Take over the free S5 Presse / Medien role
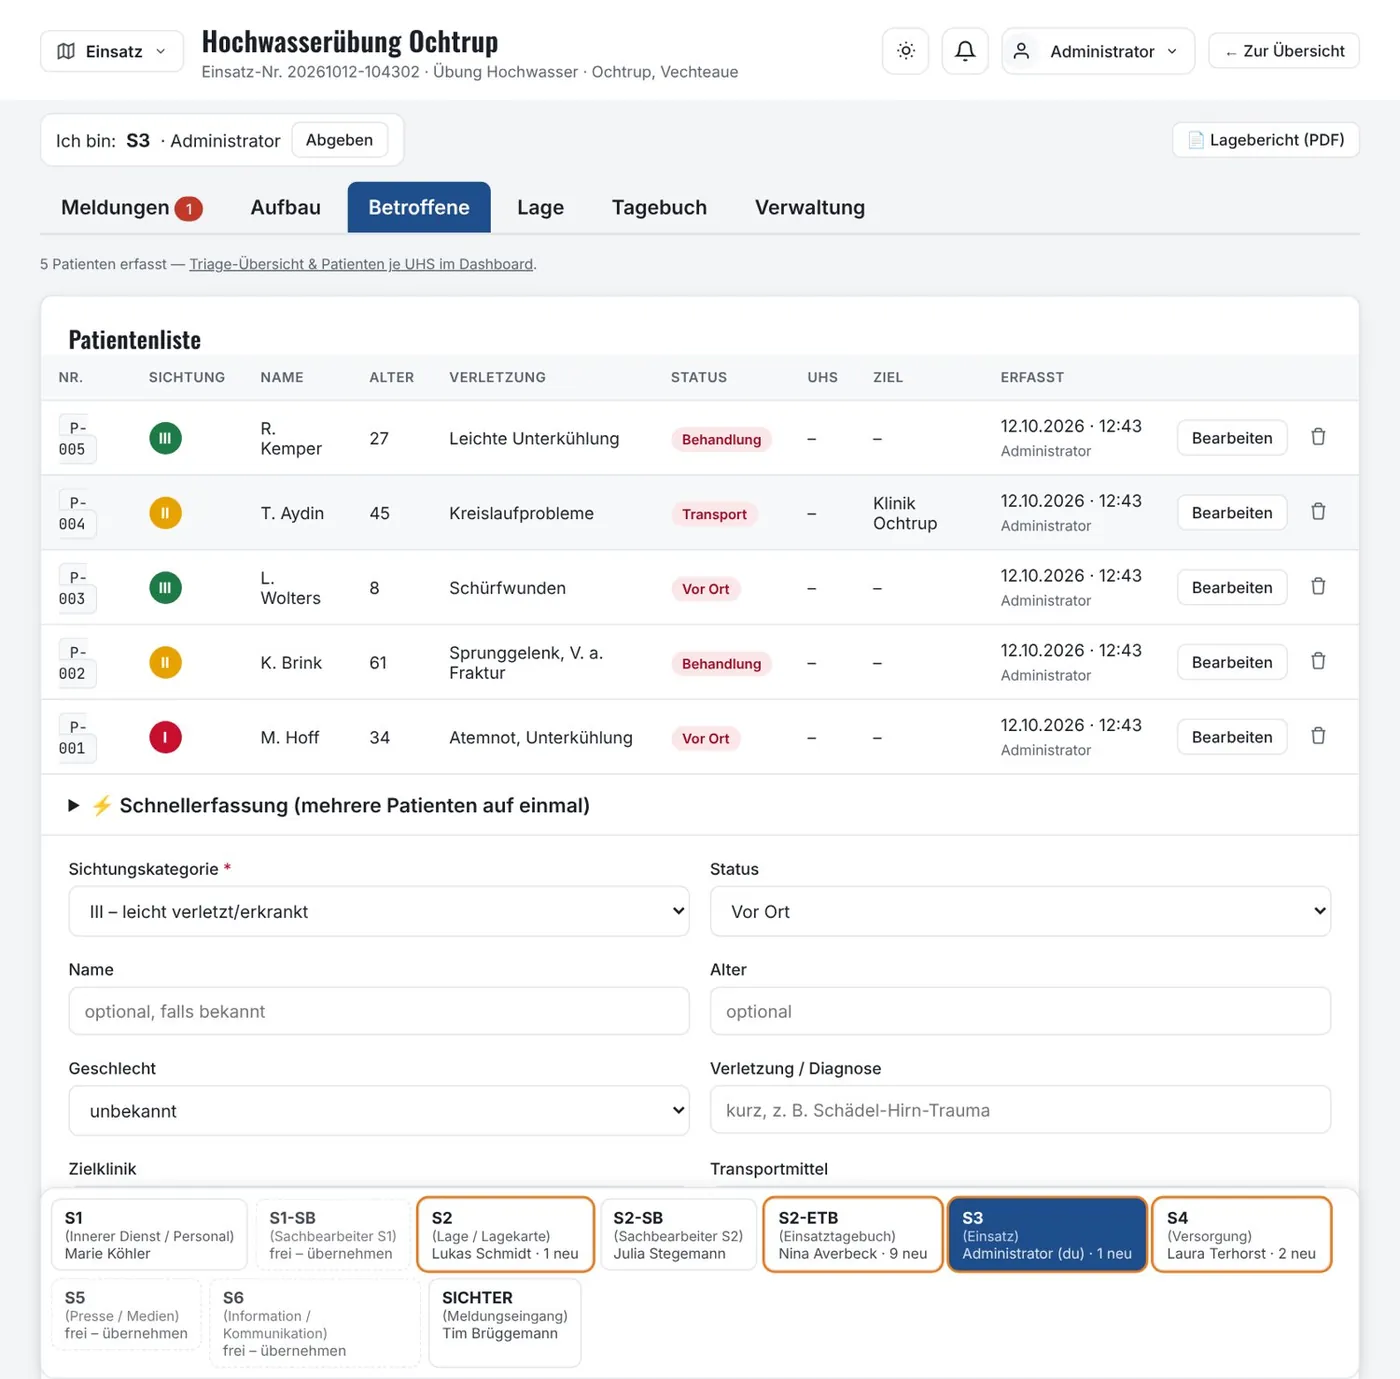The image size is (1400, 1379). [126, 1315]
